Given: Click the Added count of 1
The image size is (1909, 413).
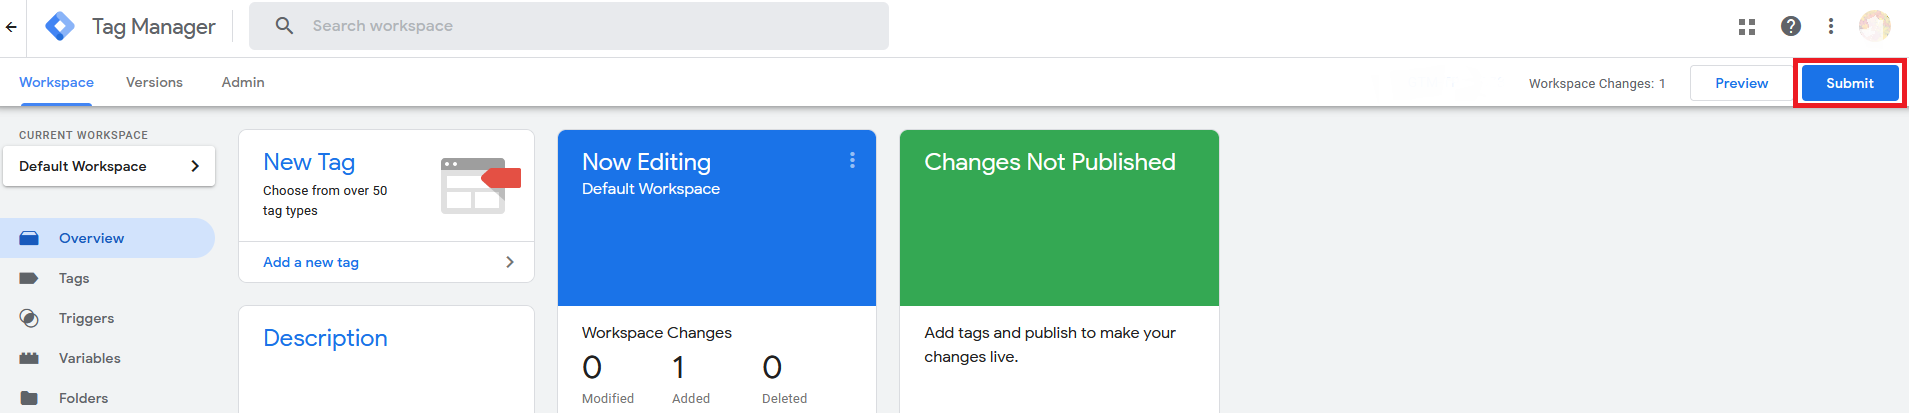Looking at the screenshot, I should point(679,368).
